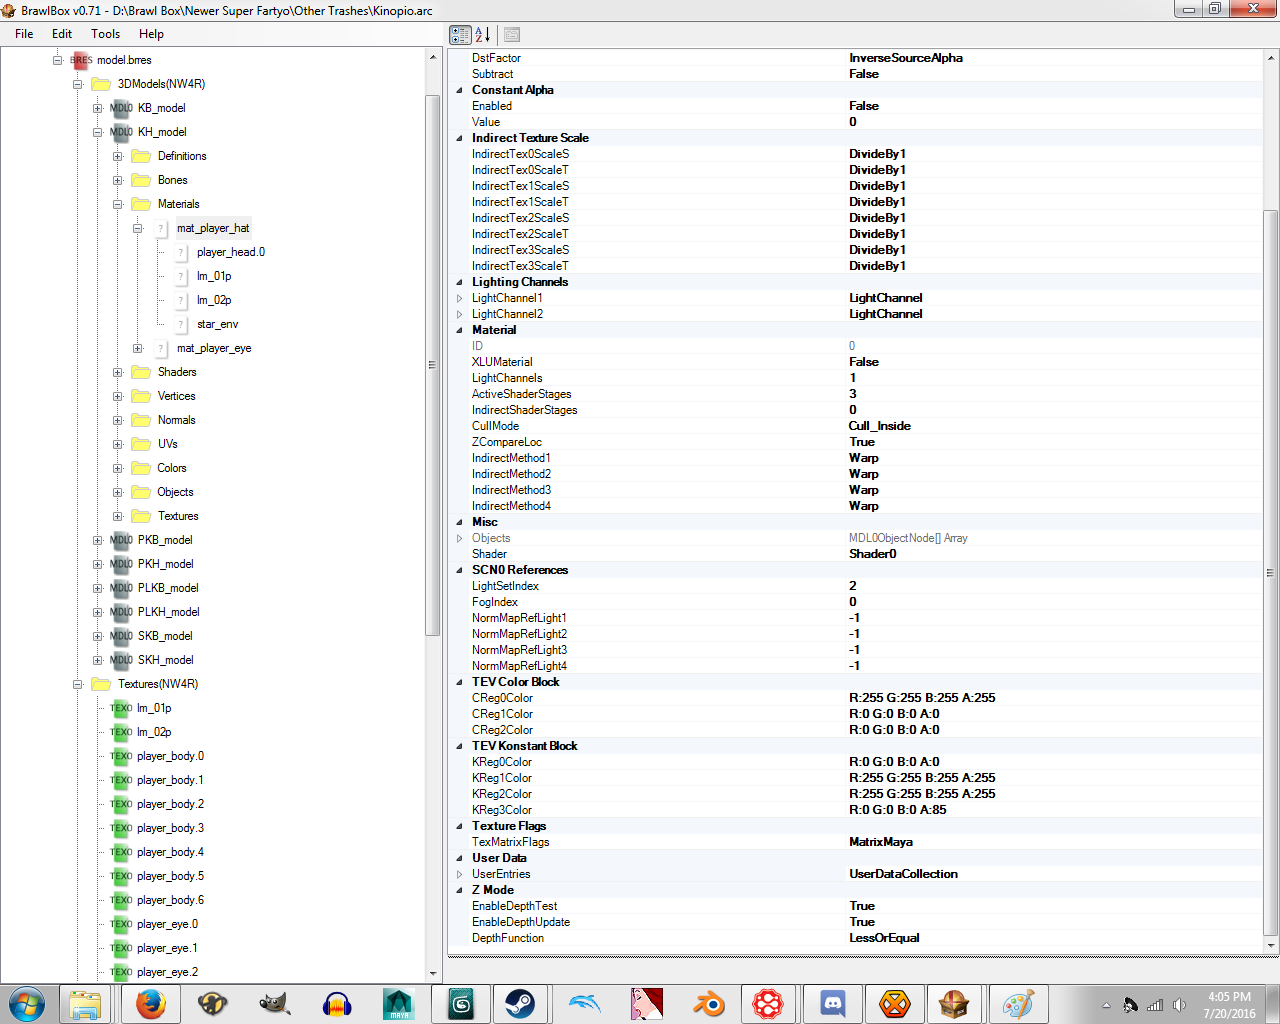Sort properties with the Alphabetical A-Z button
Screen dimensions: 1280x1024
483,35
